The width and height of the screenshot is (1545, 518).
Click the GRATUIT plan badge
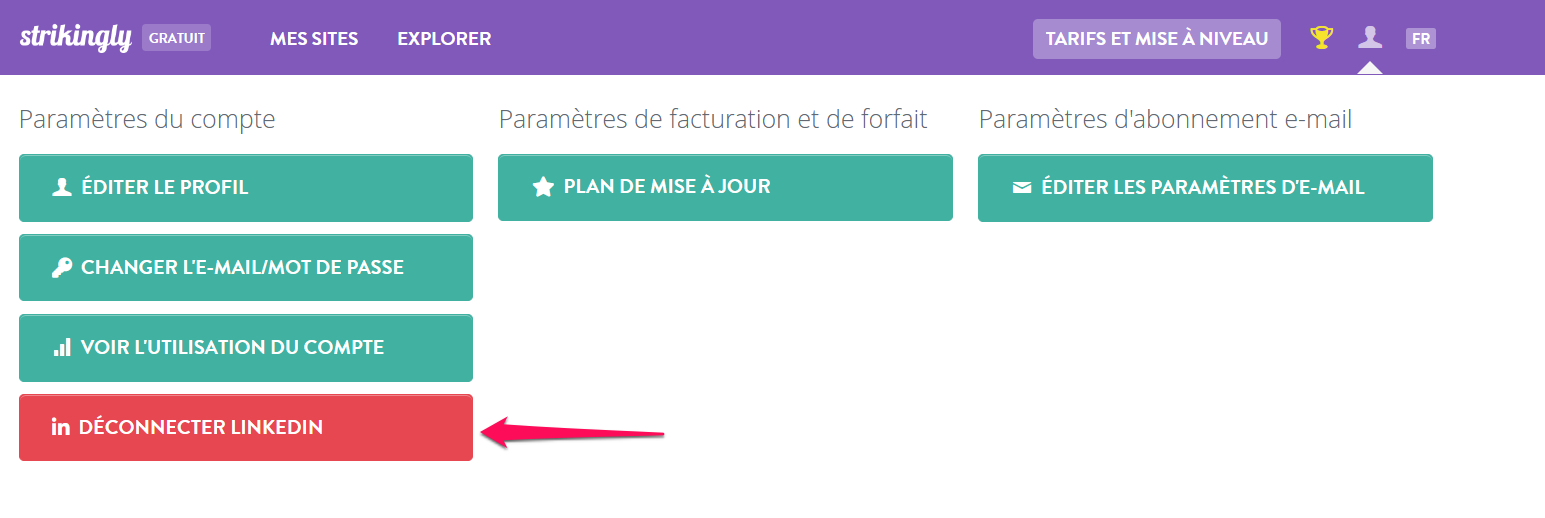click(x=176, y=38)
